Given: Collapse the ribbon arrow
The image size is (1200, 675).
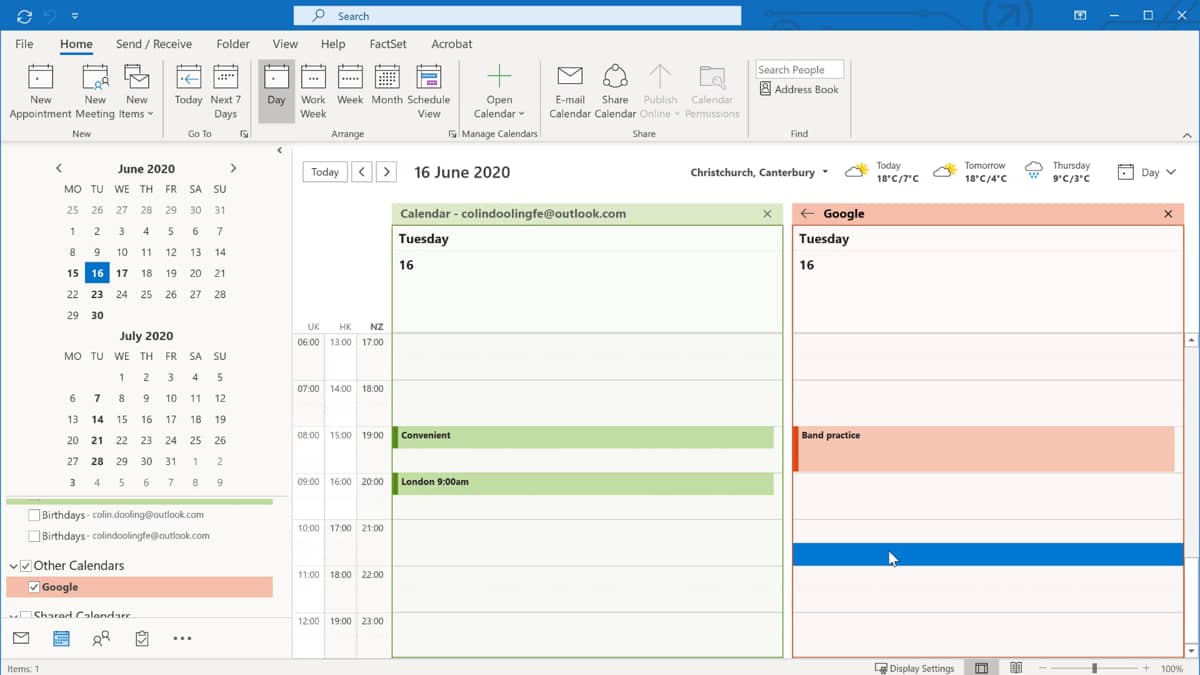Looking at the screenshot, I should pos(1188,135).
